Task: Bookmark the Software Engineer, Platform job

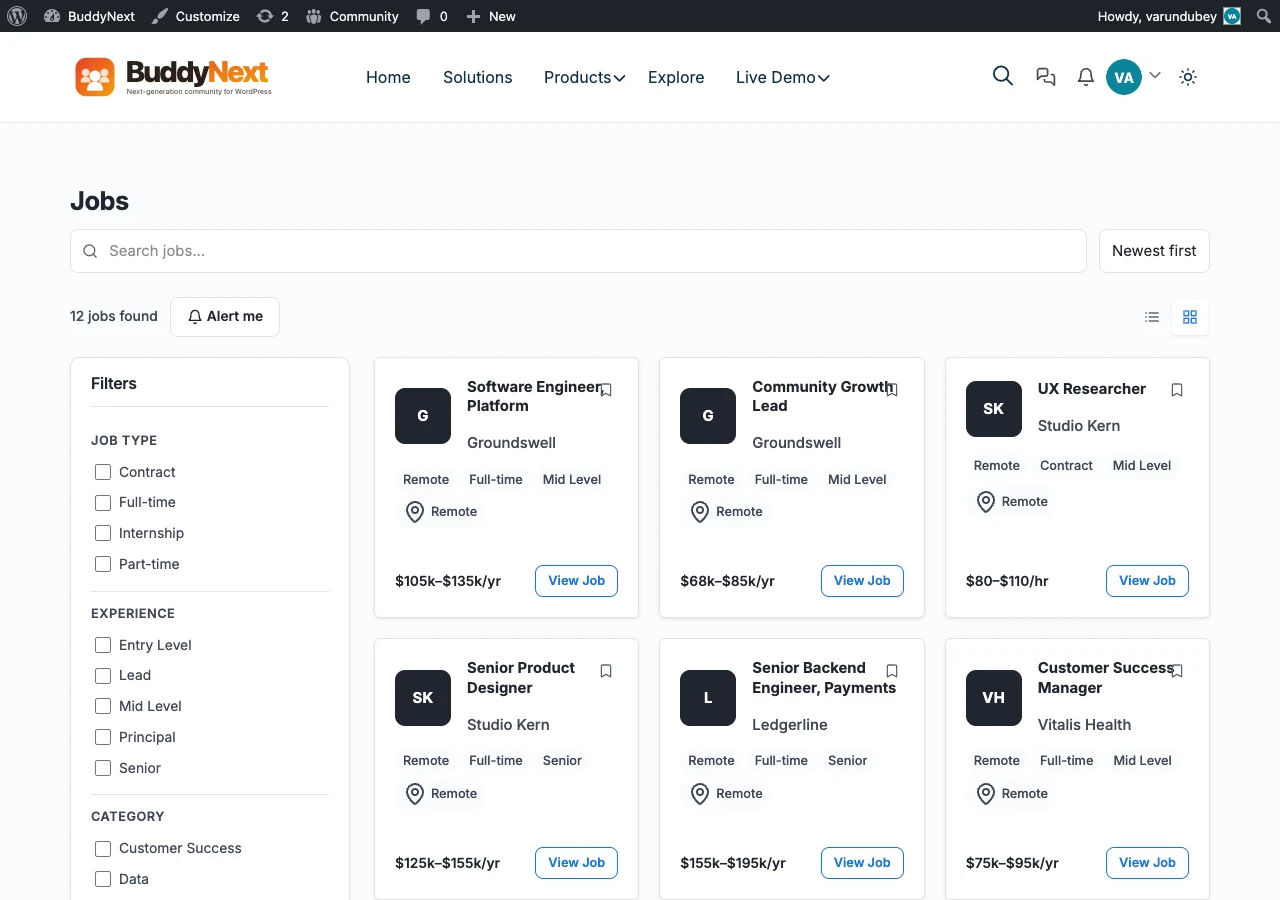Action: pos(606,390)
